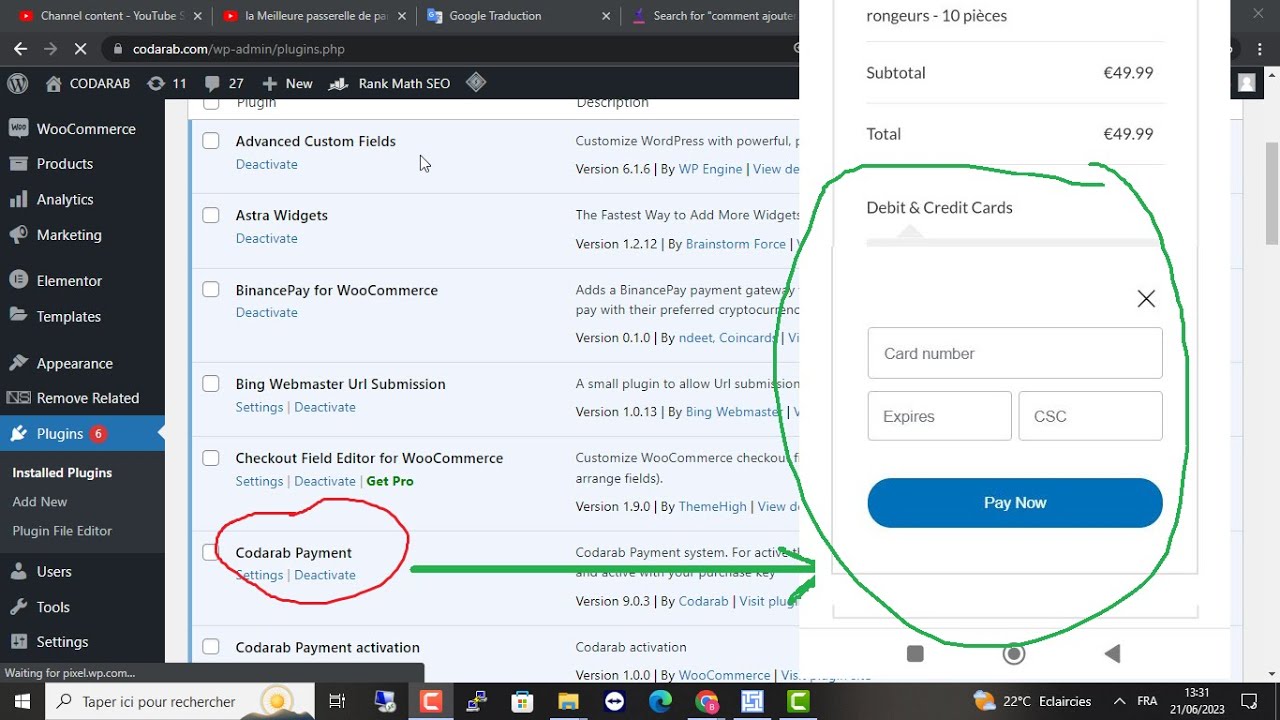The image size is (1280, 720).
Task: Close the card form with X
Action: coord(1146,298)
